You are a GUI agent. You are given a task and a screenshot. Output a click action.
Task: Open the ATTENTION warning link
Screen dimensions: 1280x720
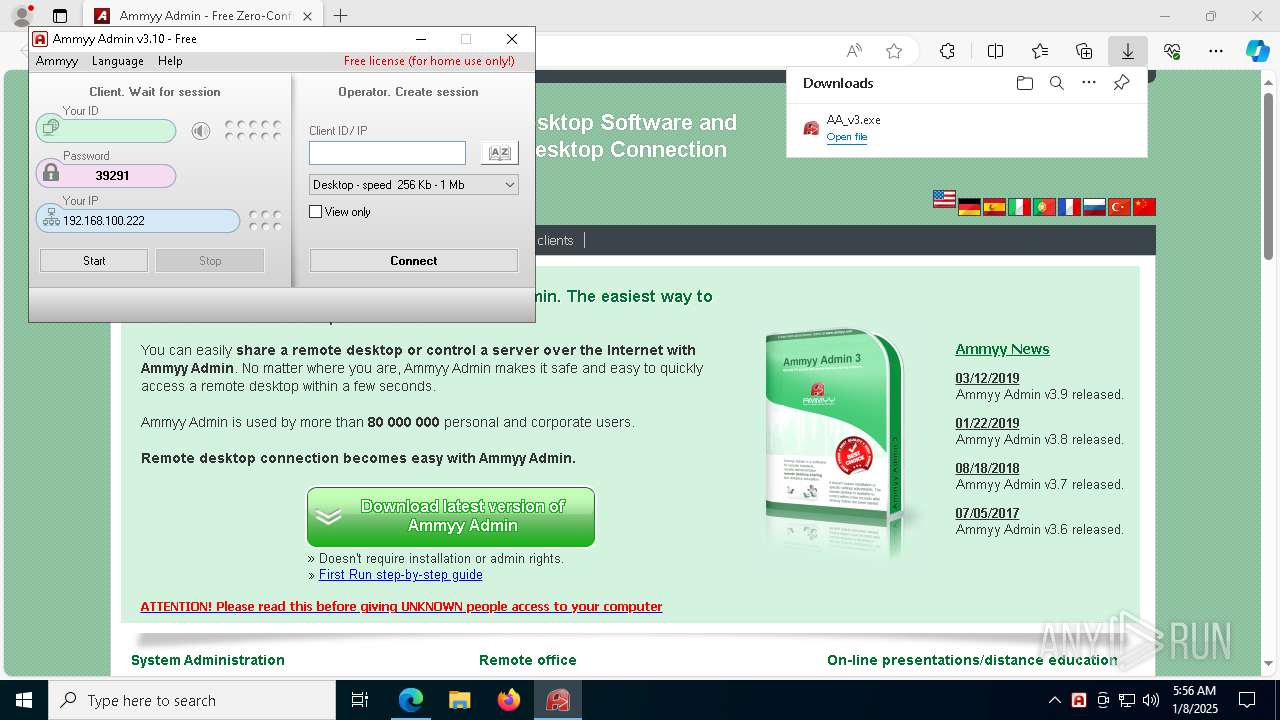(401, 607)
